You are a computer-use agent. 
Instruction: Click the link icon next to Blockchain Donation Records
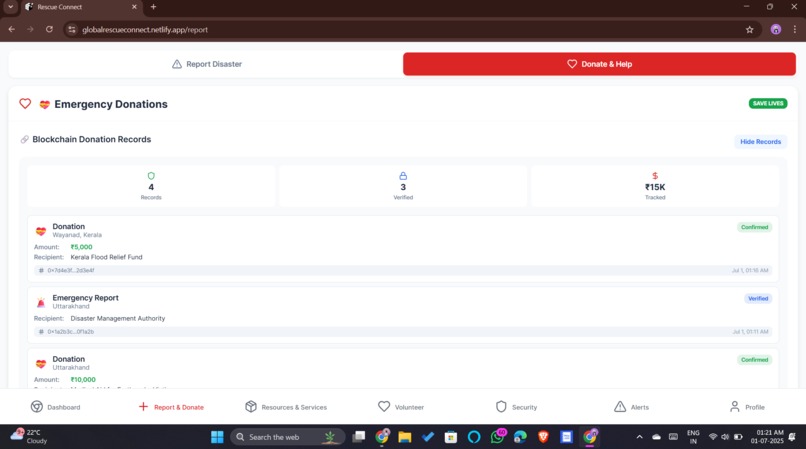[x=24, y=139]
